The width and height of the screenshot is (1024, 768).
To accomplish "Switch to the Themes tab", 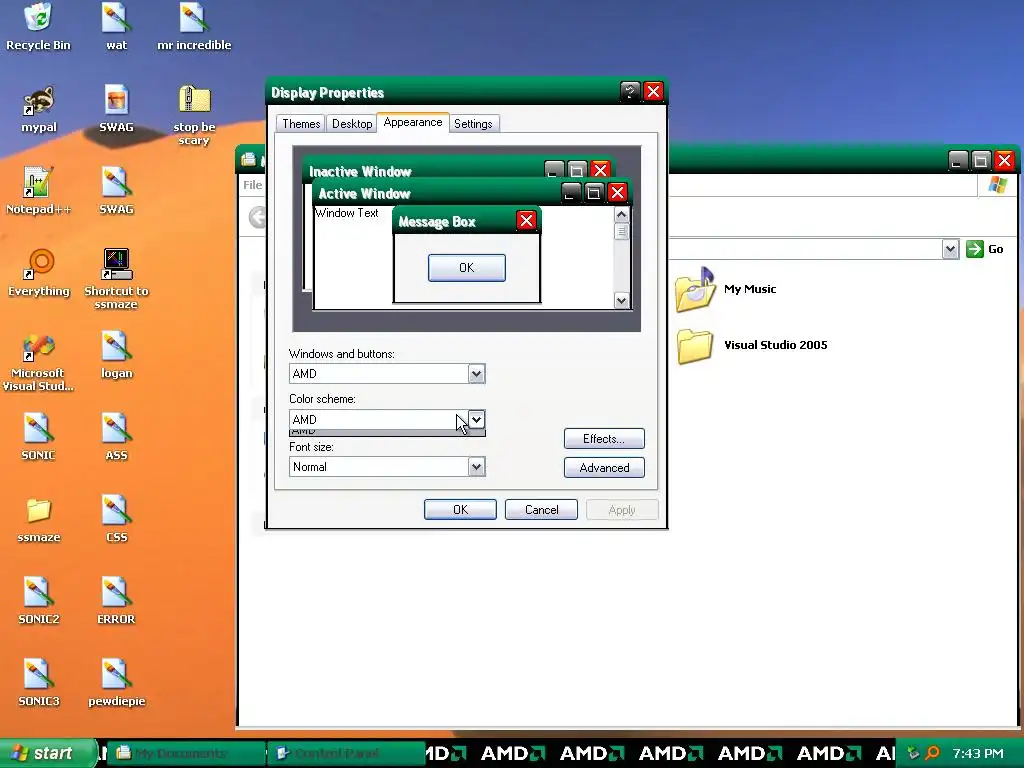I will coord(301,123).
